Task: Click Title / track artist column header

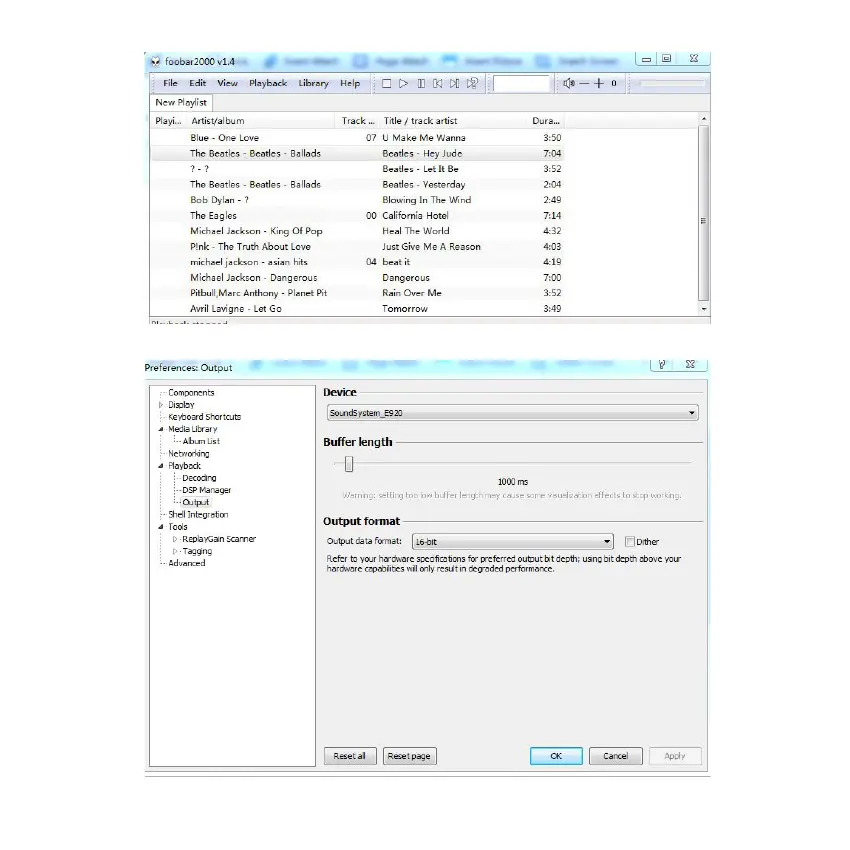Action: (453, 121)
